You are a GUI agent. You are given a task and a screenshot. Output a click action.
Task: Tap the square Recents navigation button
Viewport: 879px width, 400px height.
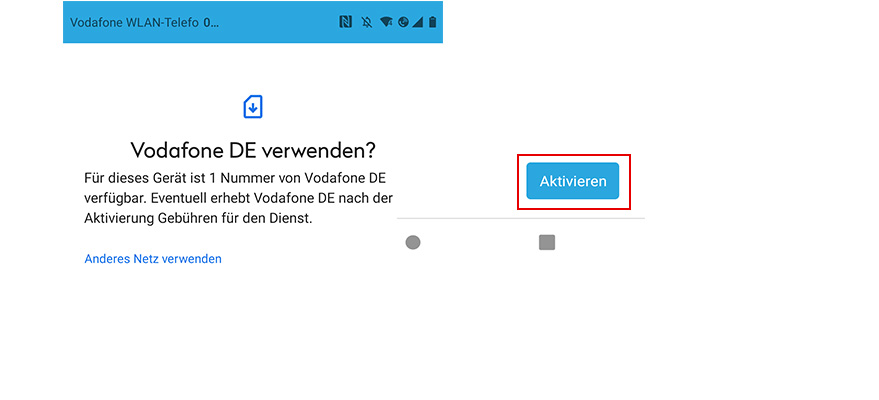tap(547, 243)
